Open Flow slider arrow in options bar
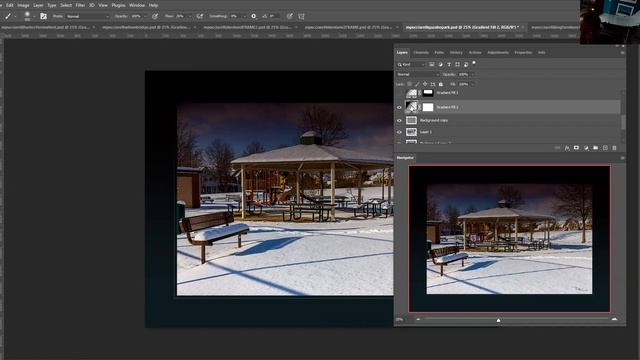 point(190,16)
